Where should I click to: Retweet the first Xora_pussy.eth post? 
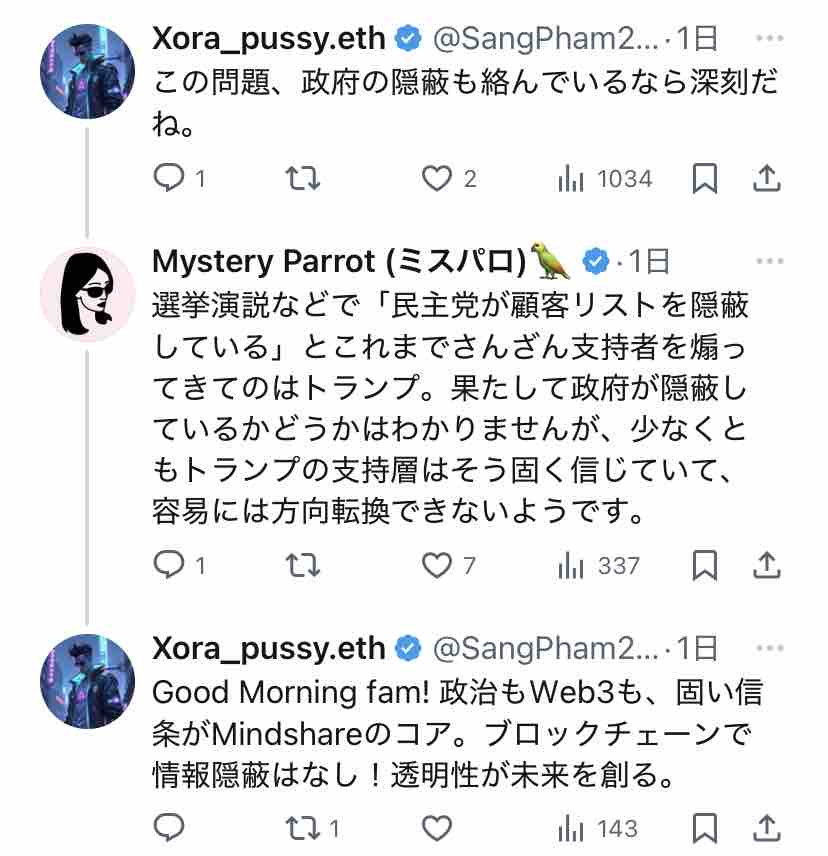302,179
